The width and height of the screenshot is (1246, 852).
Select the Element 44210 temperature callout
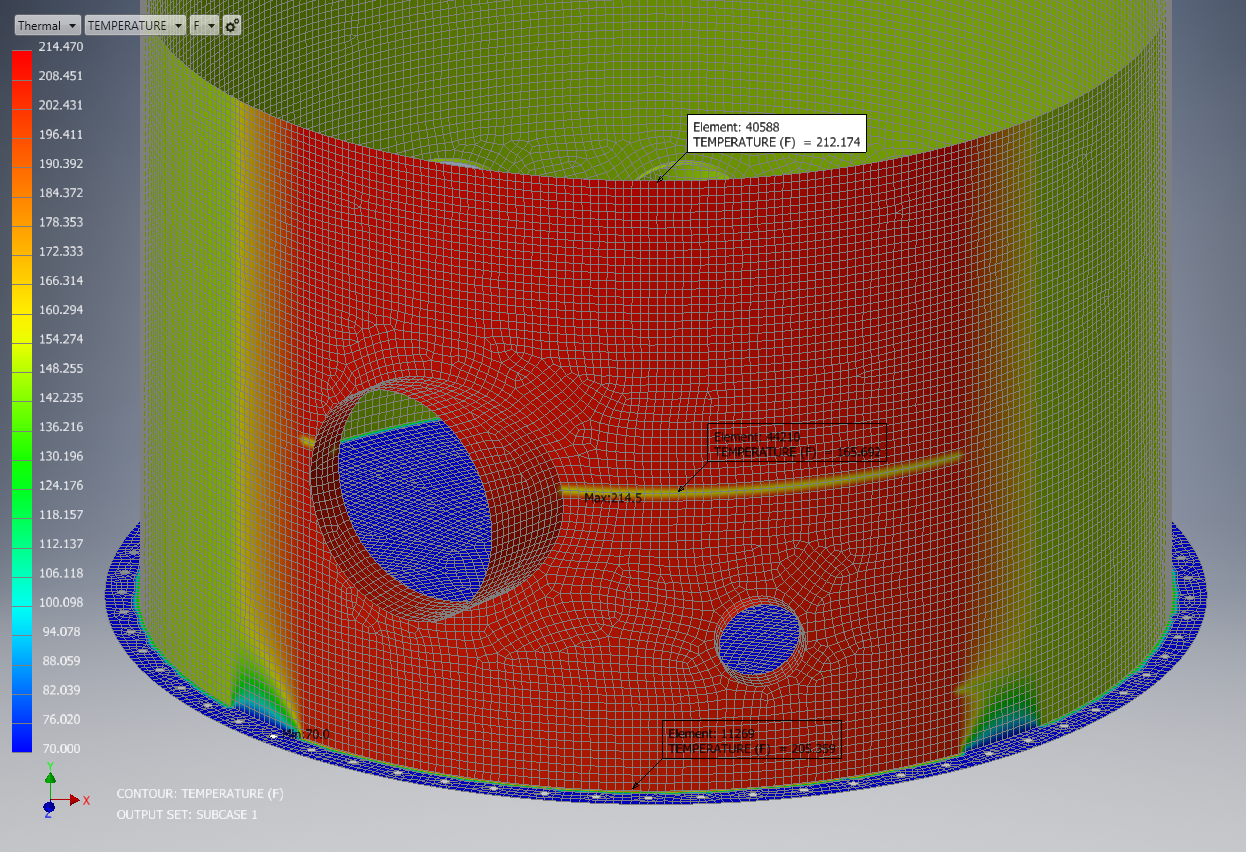pos(795,444)
